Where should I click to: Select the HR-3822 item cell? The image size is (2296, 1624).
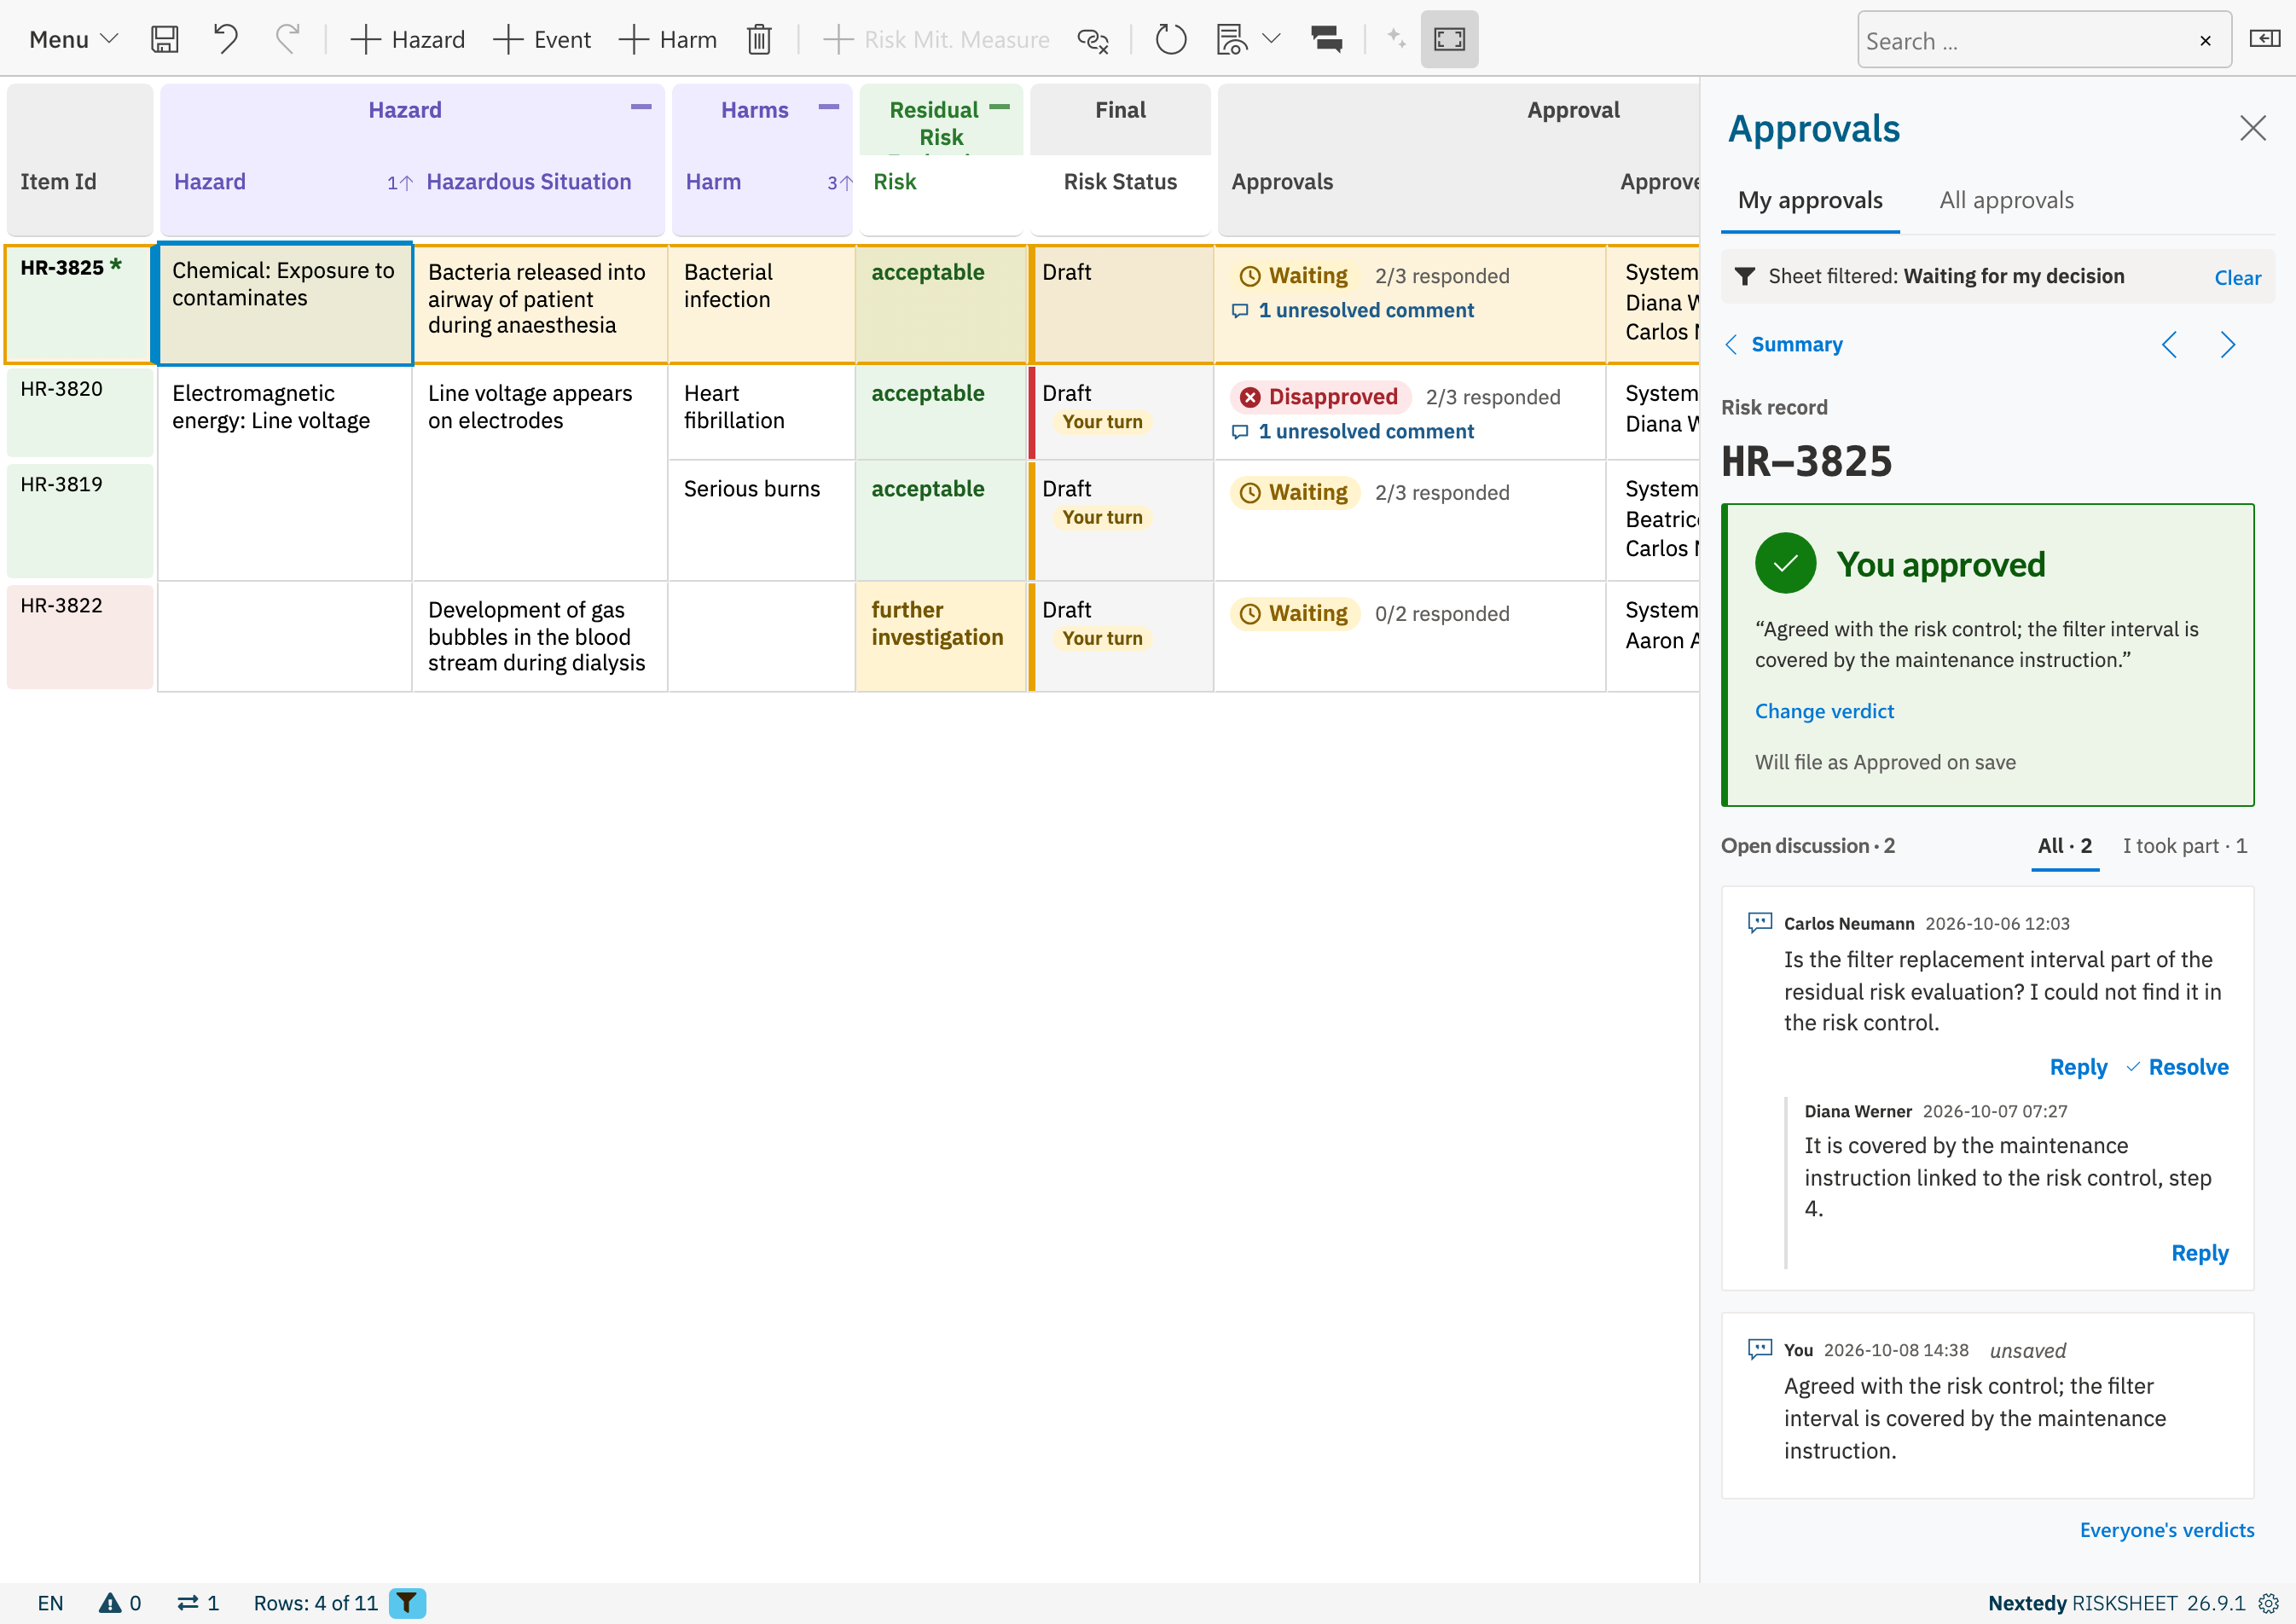pyautogui.click(x=80, y=636)
